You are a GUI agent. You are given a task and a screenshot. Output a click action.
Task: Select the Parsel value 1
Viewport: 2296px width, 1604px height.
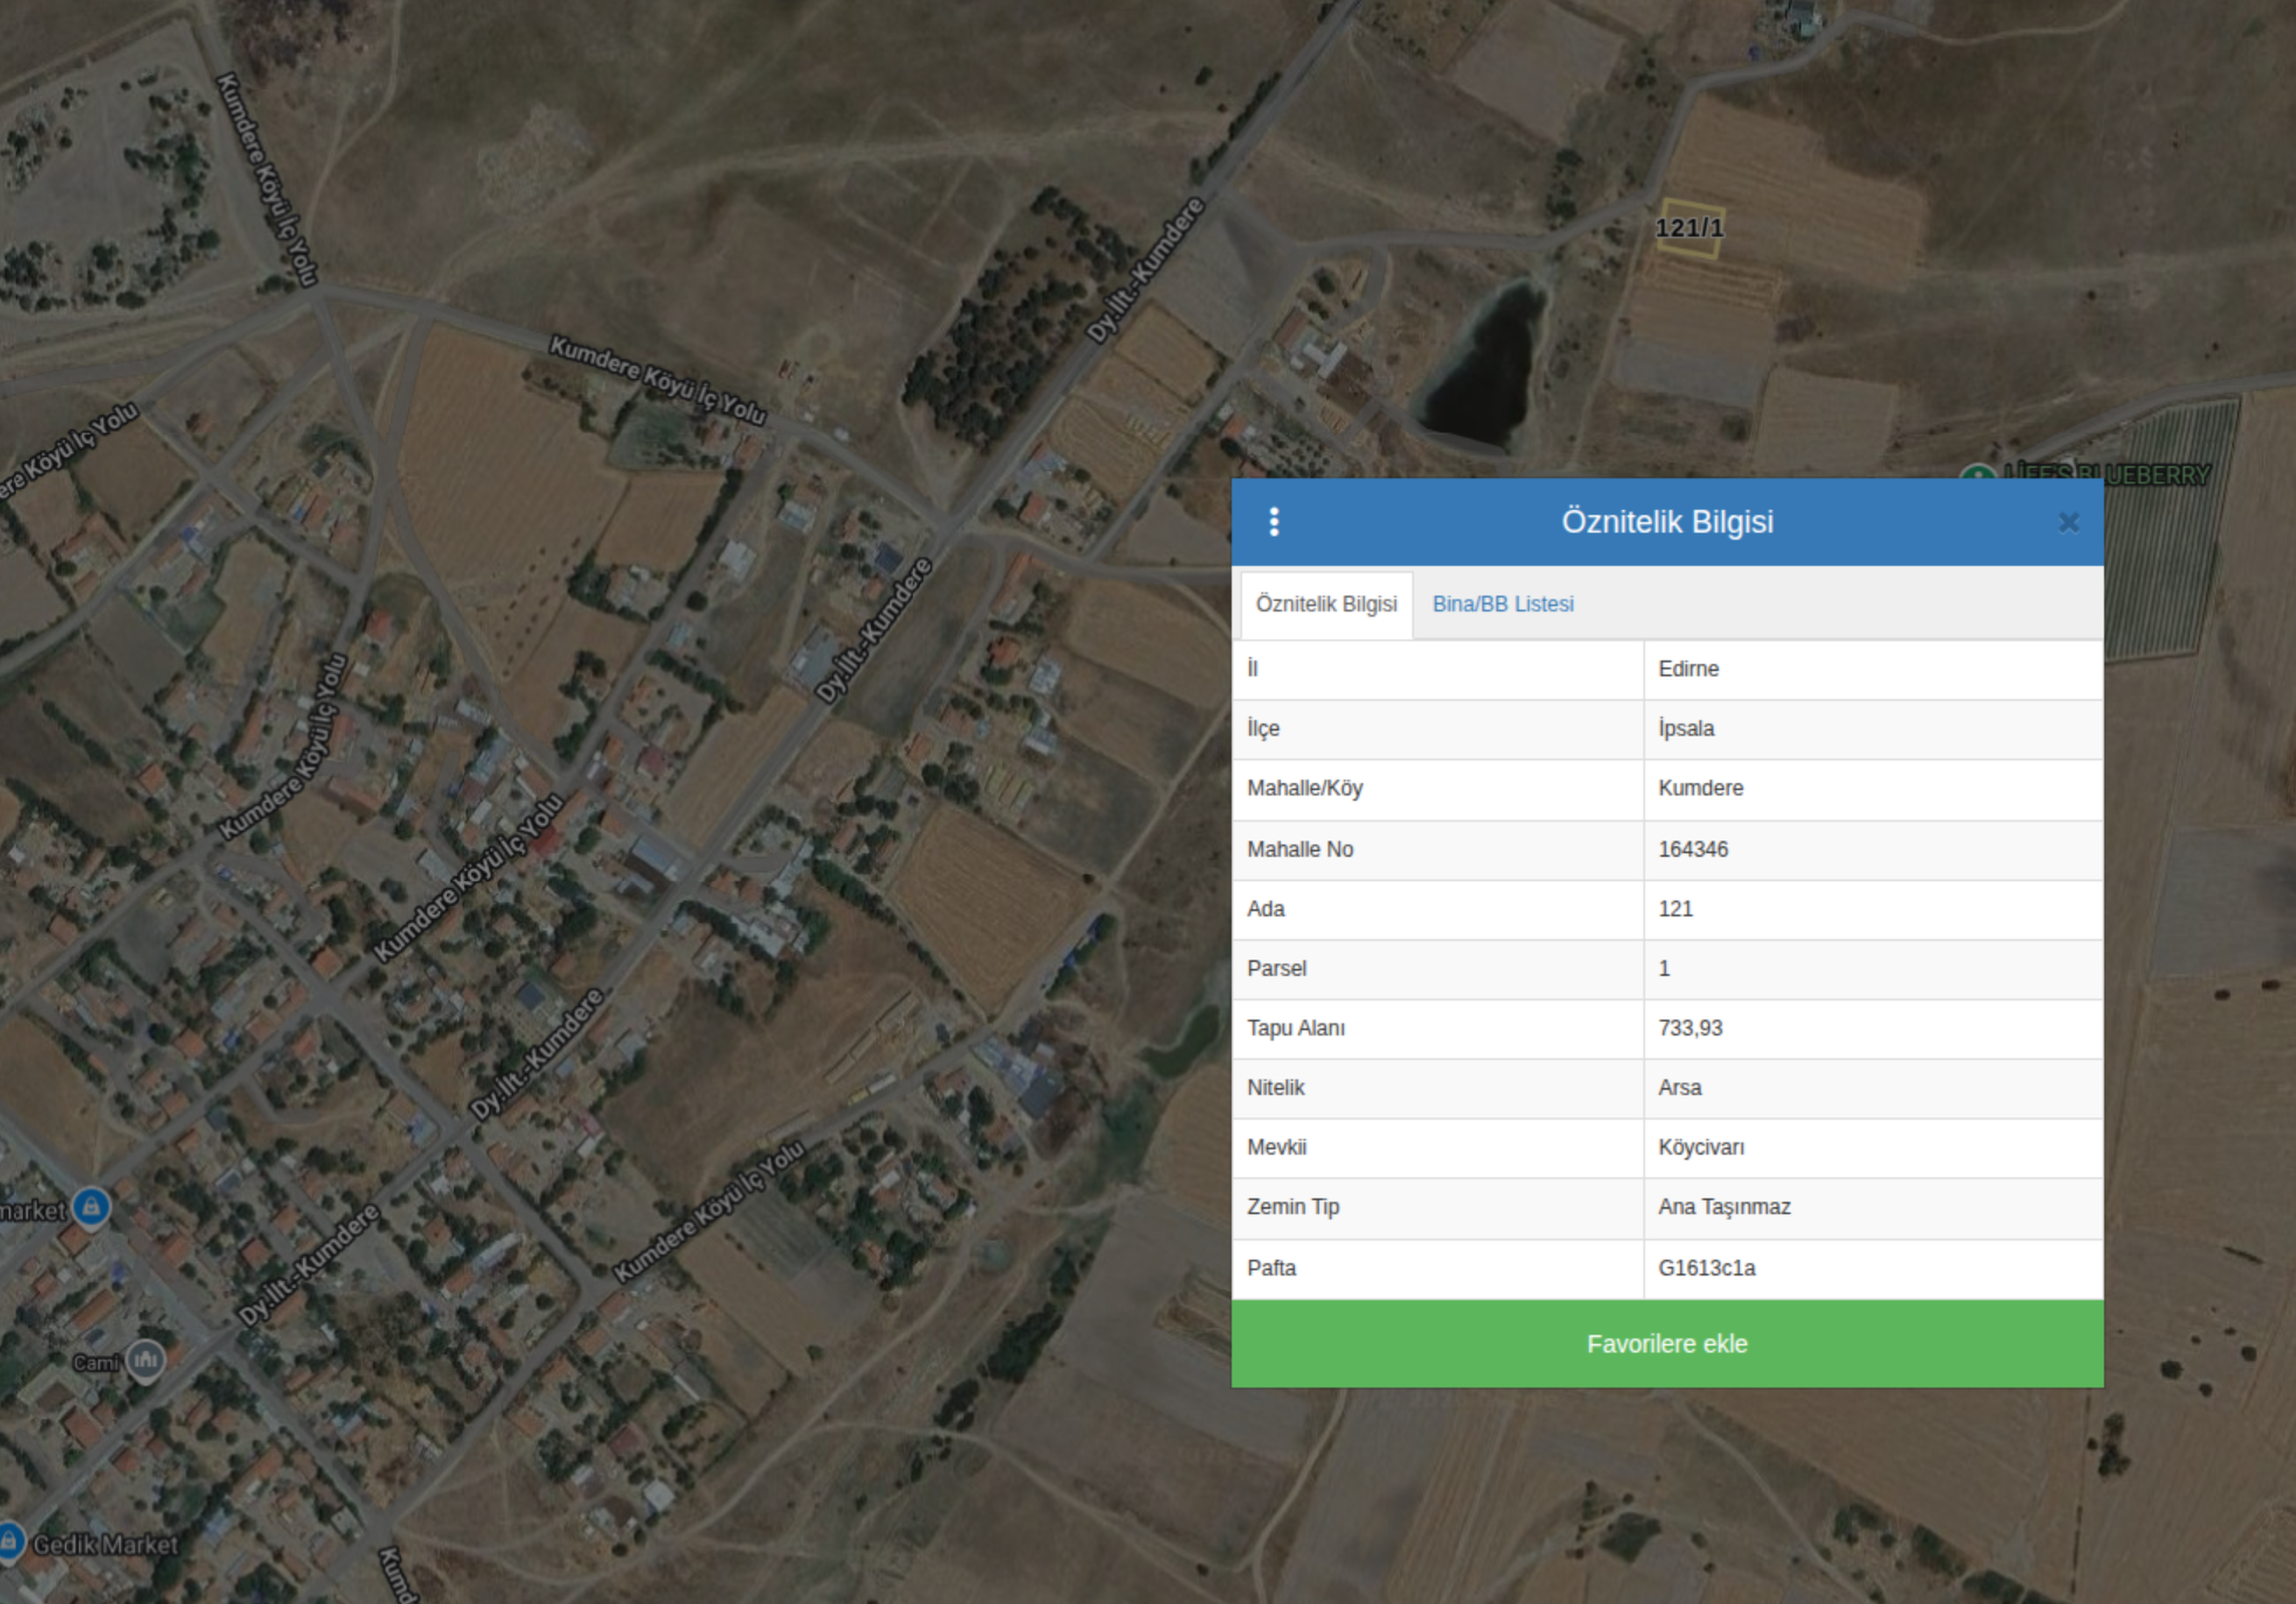1873,969
